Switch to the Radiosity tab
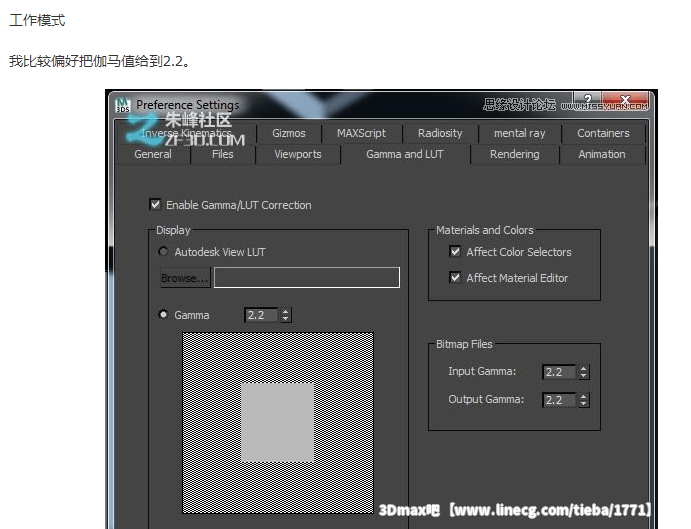Screen dimensions: 691x529 click(440, 133)
